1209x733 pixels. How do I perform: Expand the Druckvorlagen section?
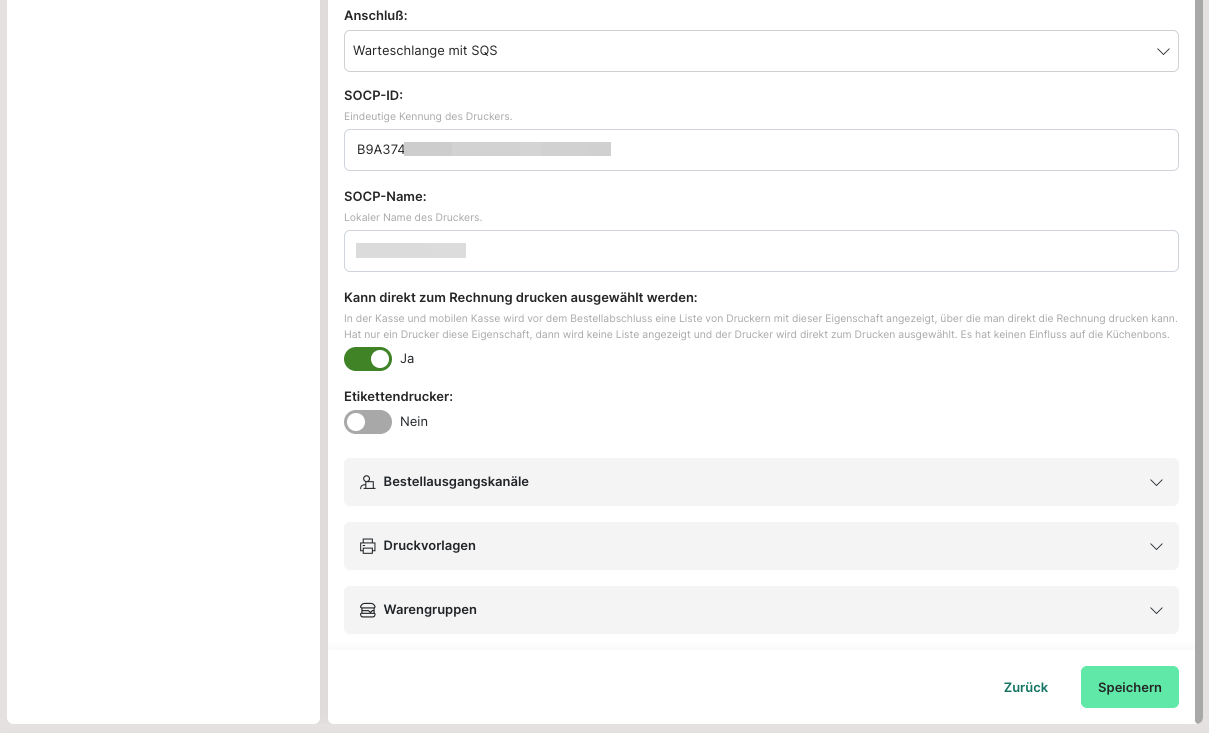[x=760, y=546]
